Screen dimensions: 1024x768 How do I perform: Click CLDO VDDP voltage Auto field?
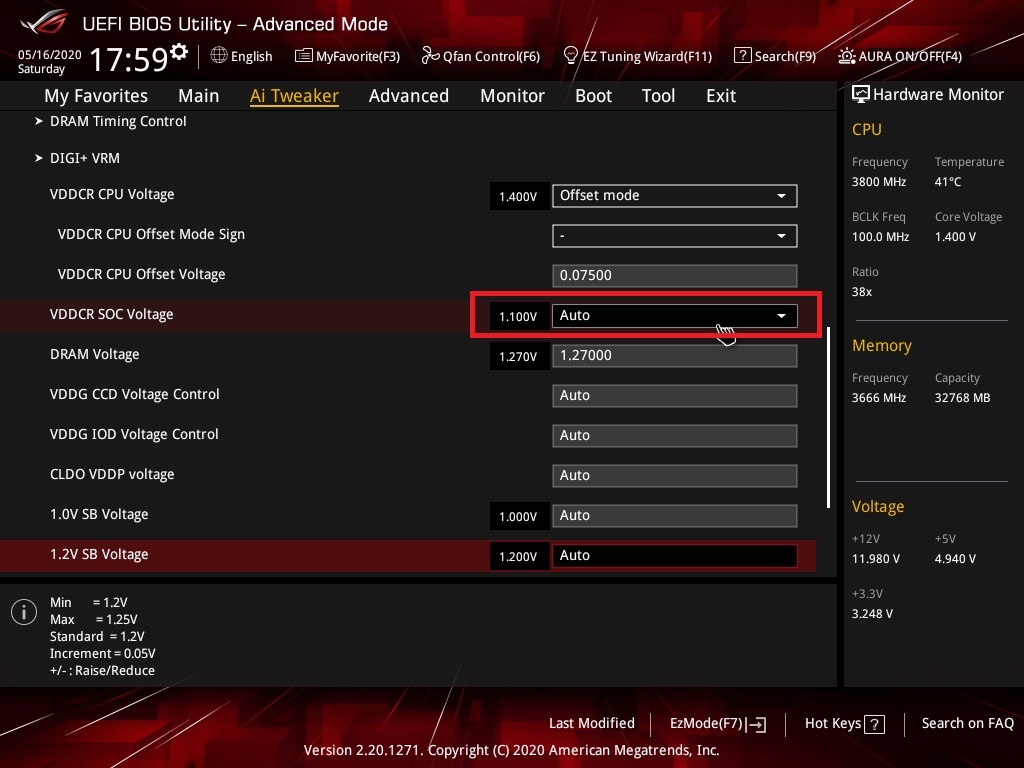coord(675,475)
